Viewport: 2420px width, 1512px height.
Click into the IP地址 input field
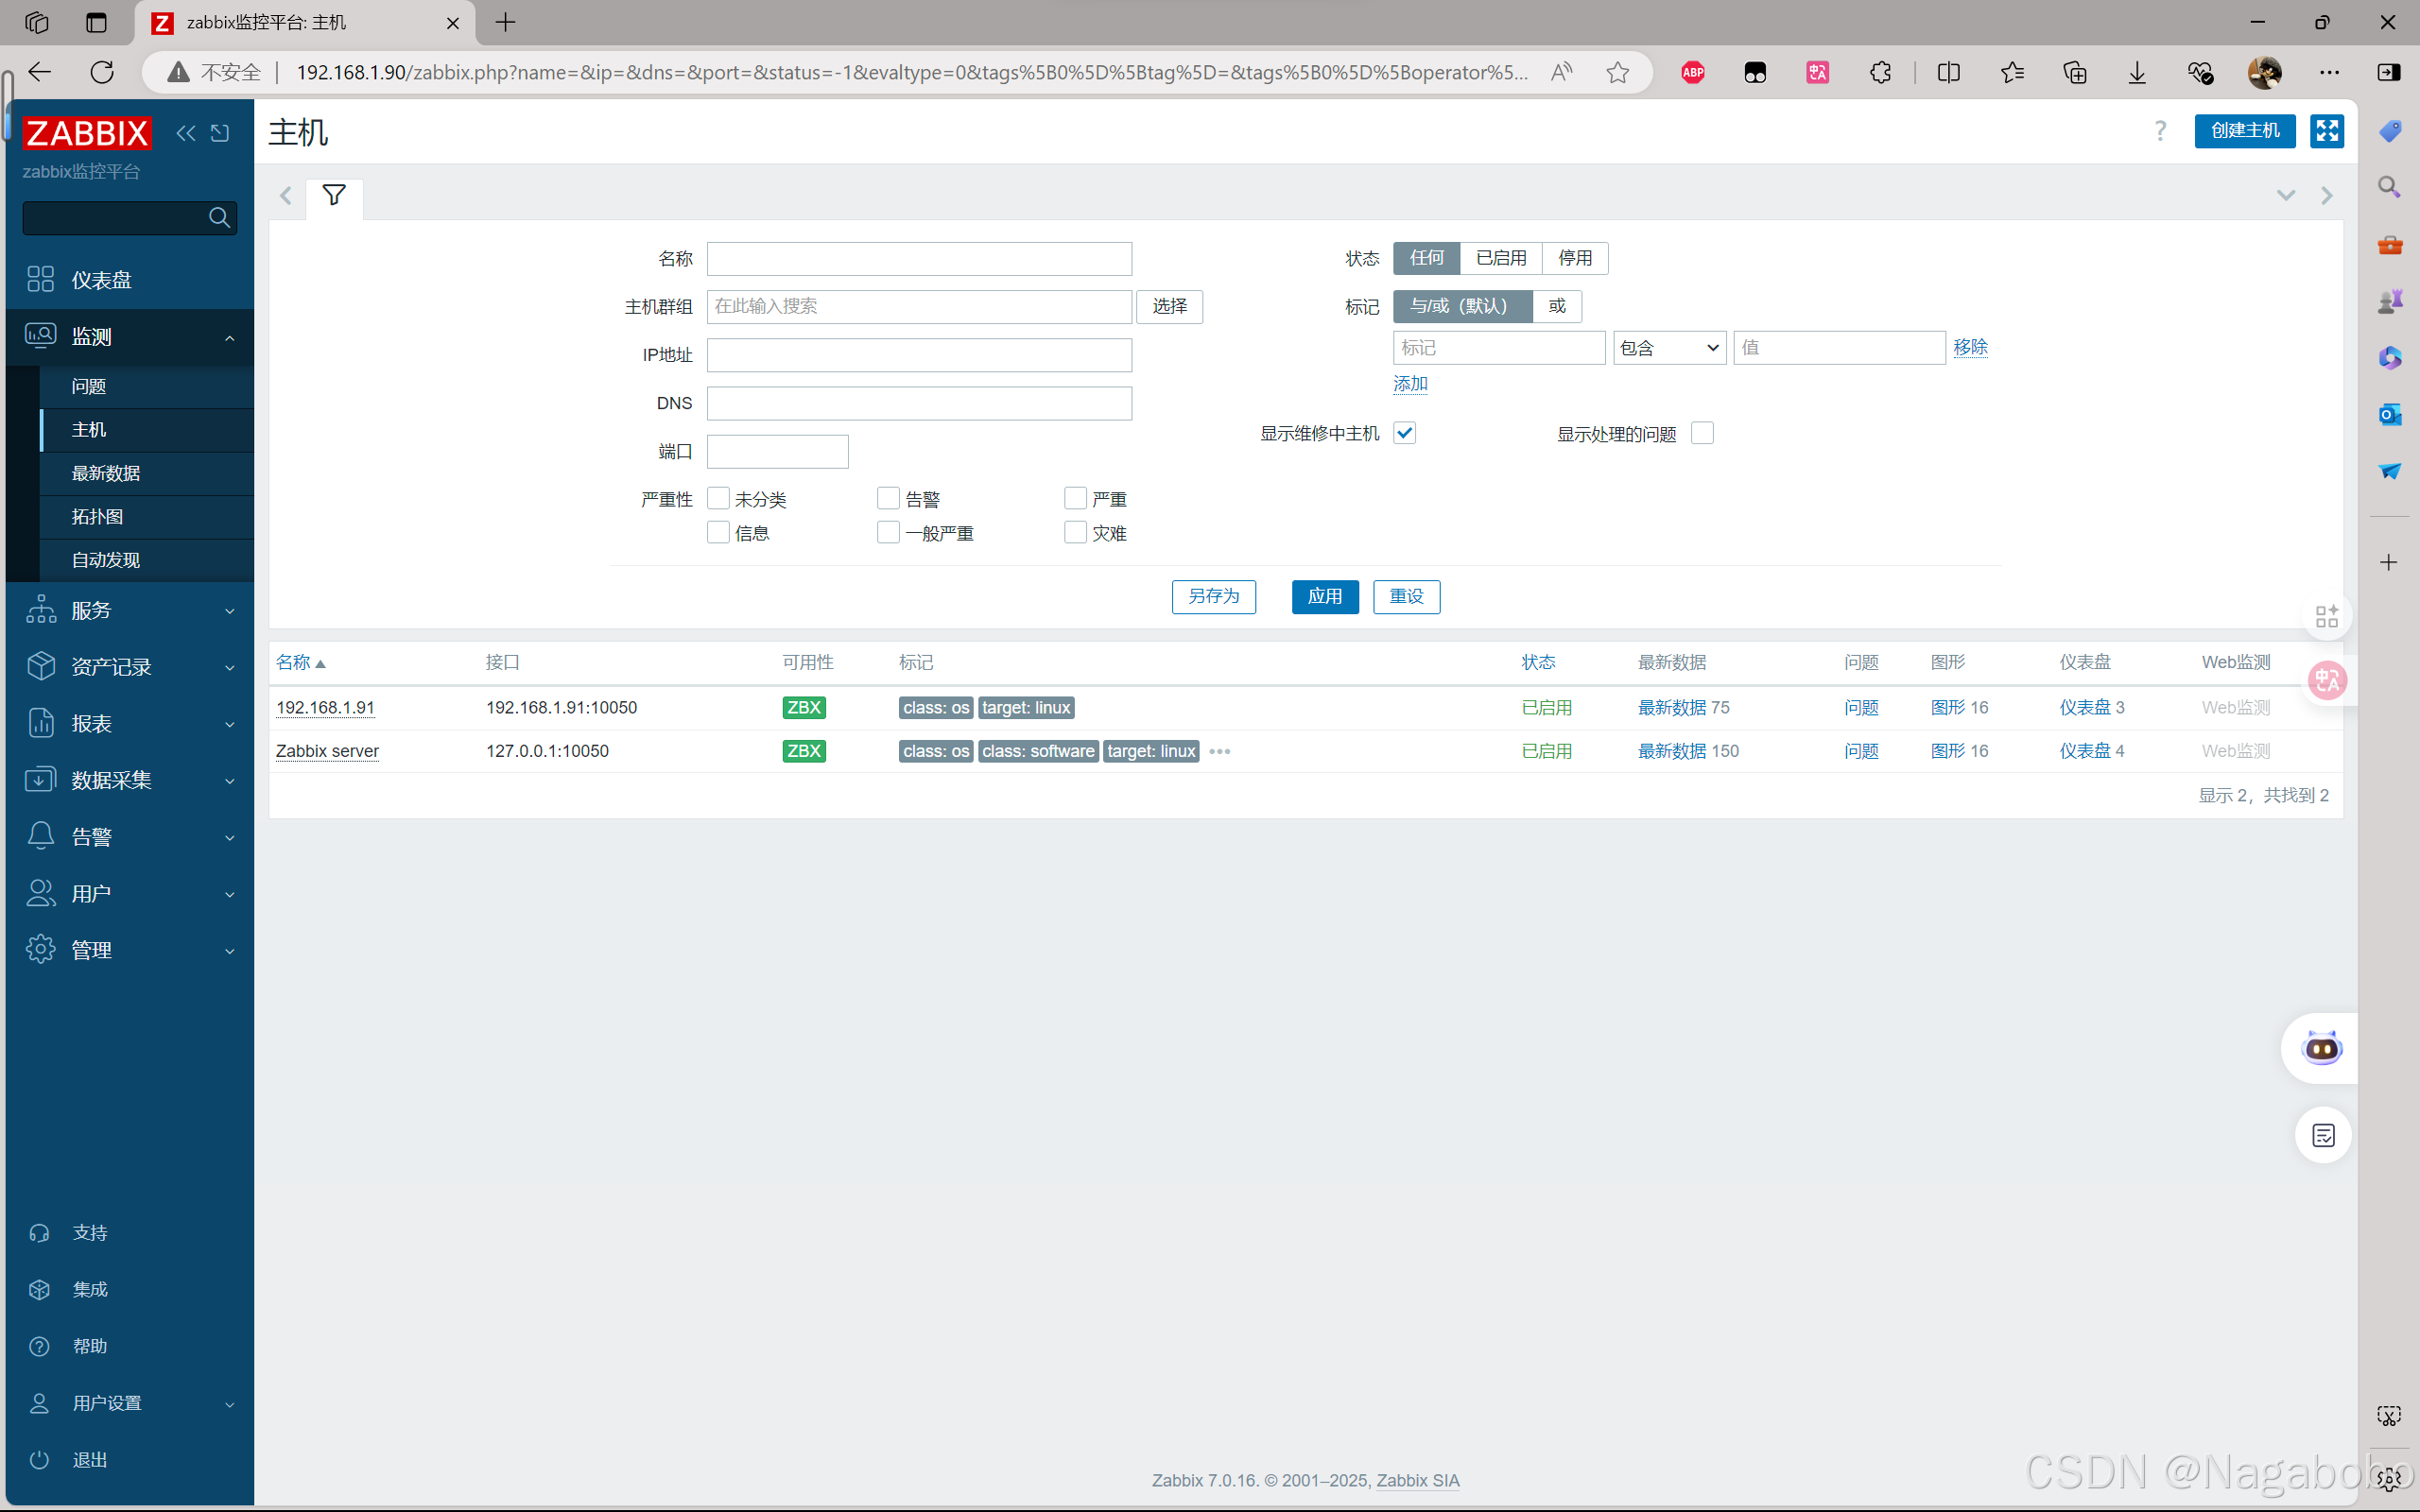point(918,355)
